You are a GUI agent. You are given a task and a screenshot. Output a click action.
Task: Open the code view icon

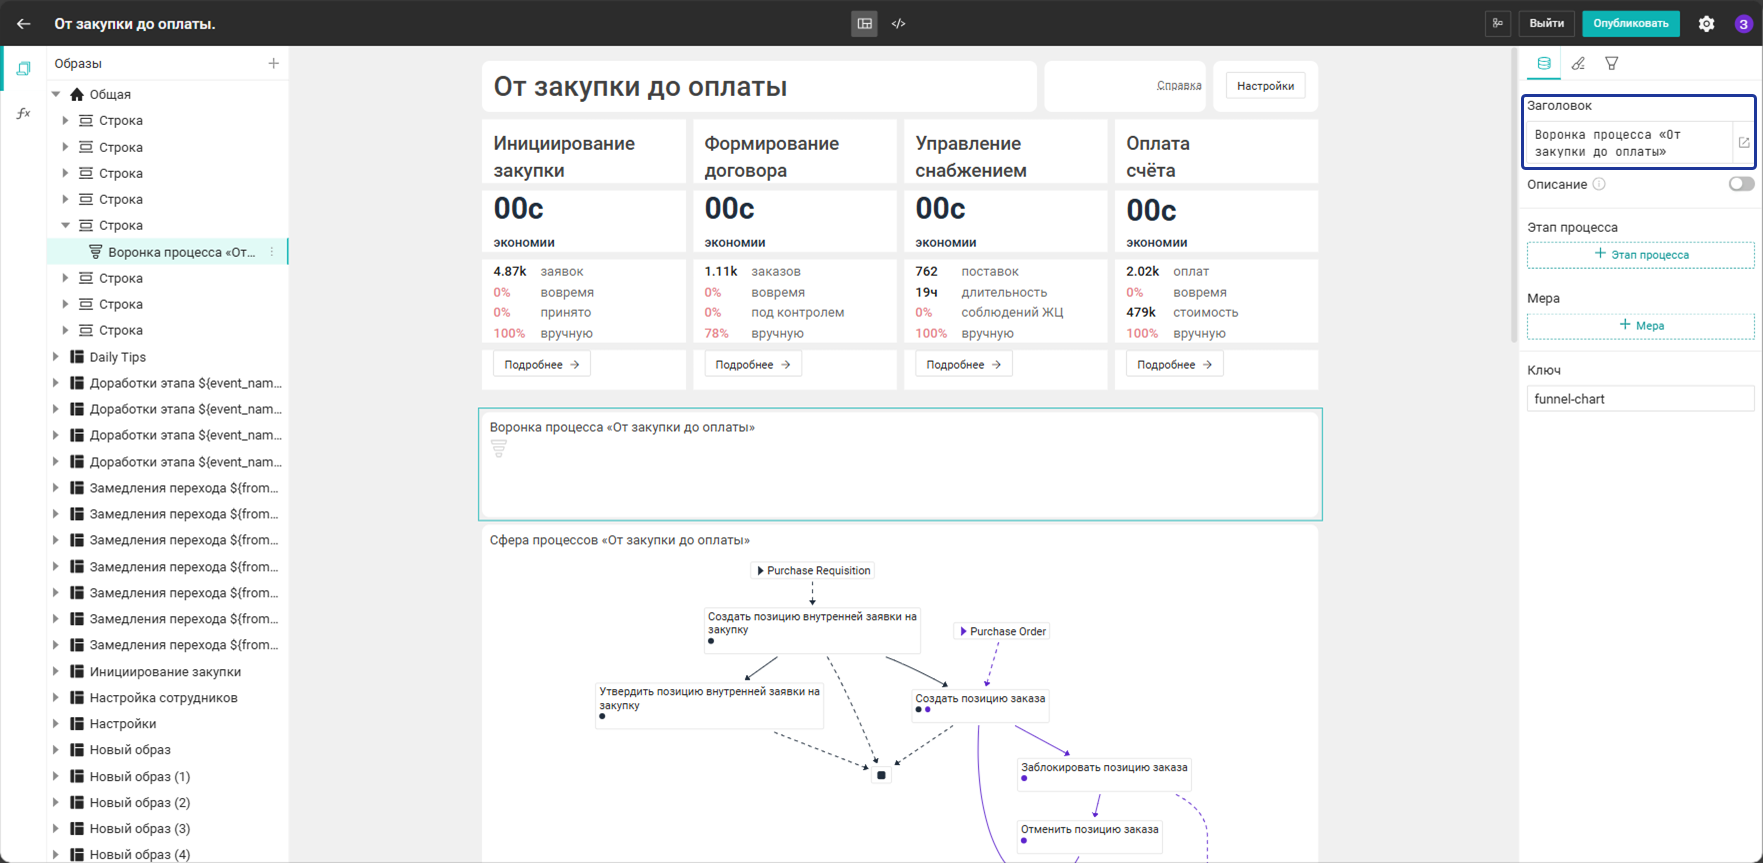[x=899, y=24]
